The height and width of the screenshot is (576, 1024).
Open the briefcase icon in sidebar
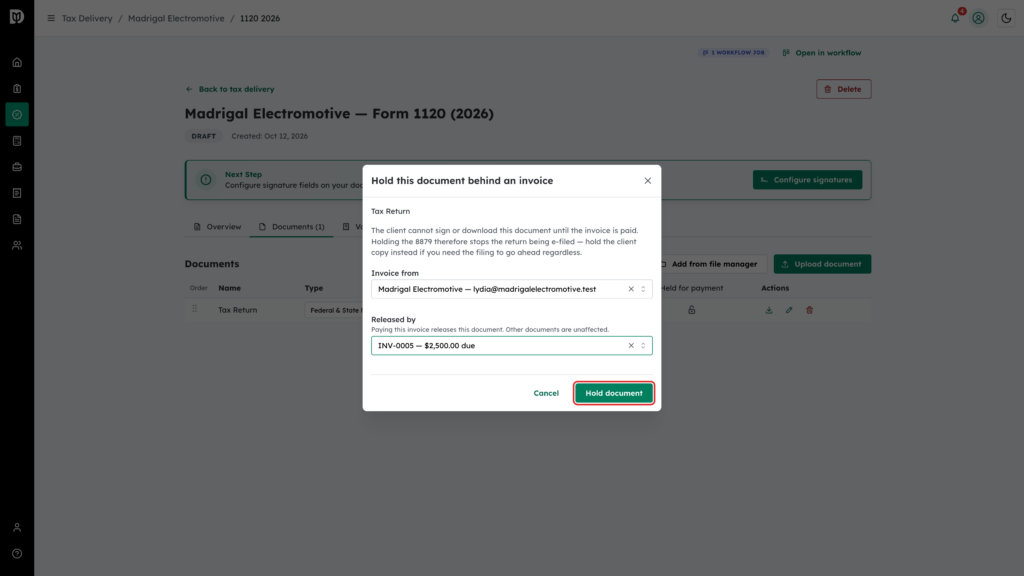click(x=17, y=167)
